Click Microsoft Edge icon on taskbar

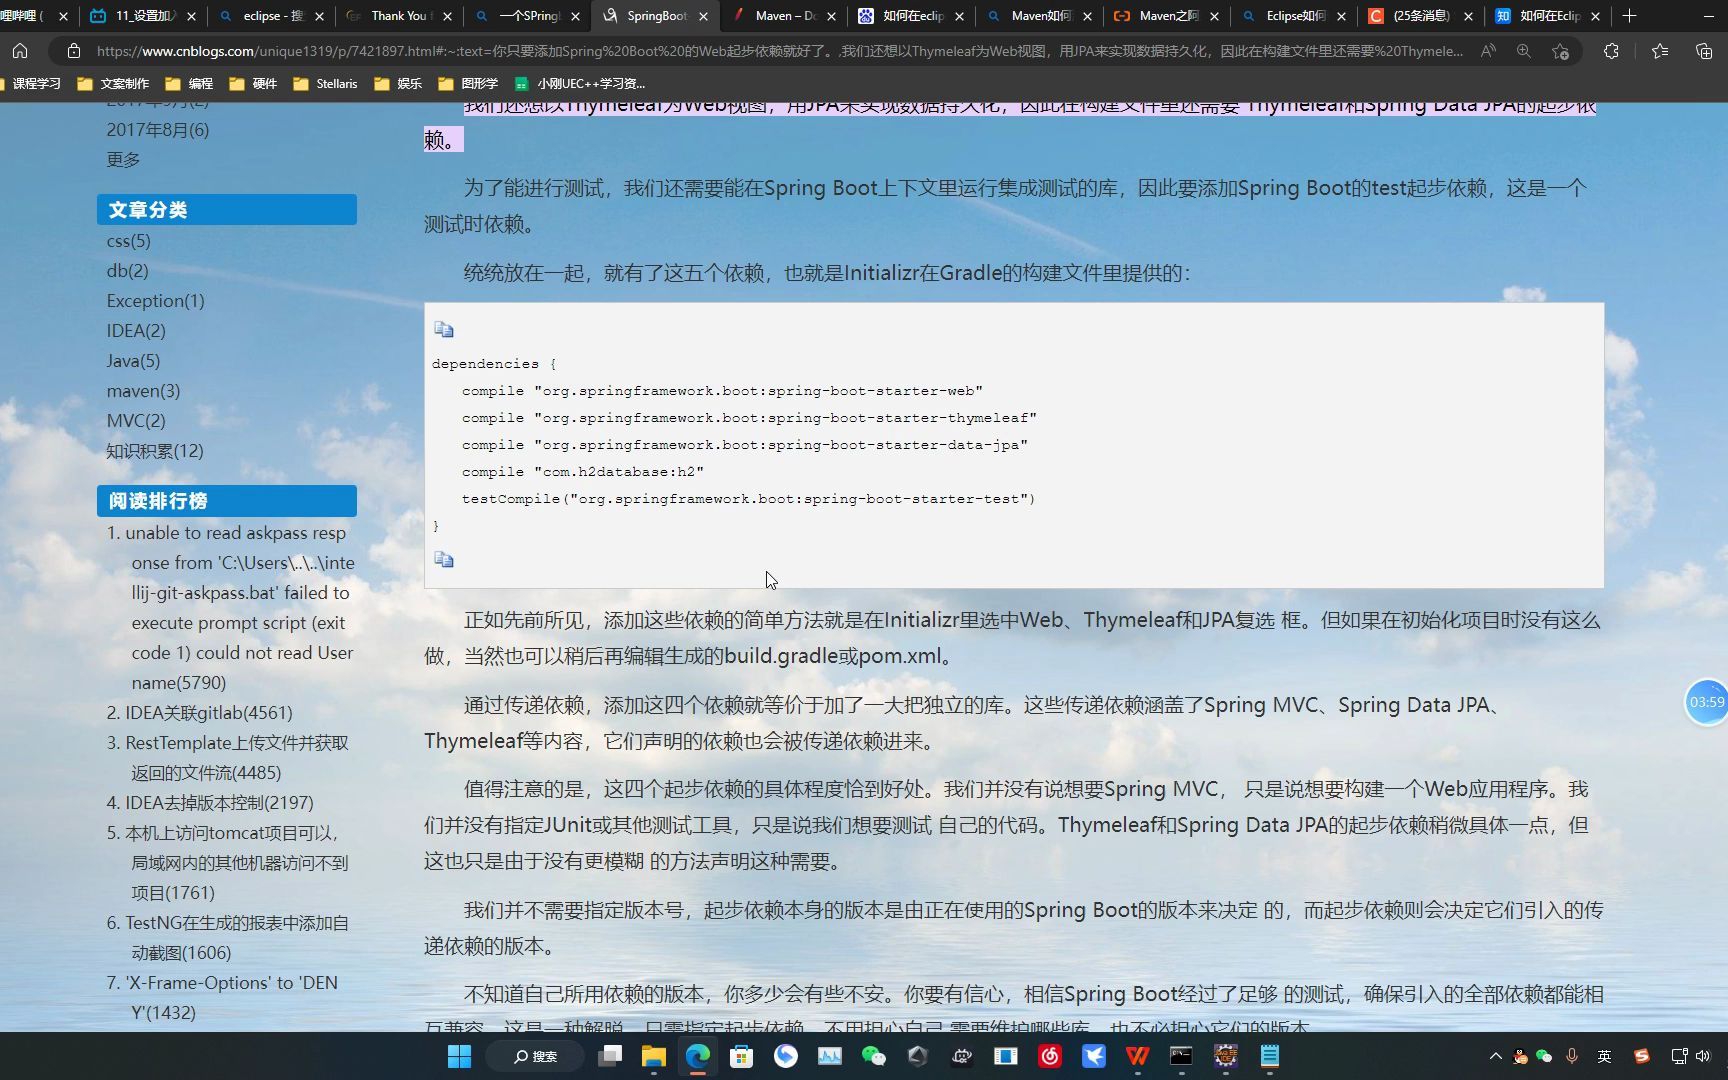(698, 1056)
